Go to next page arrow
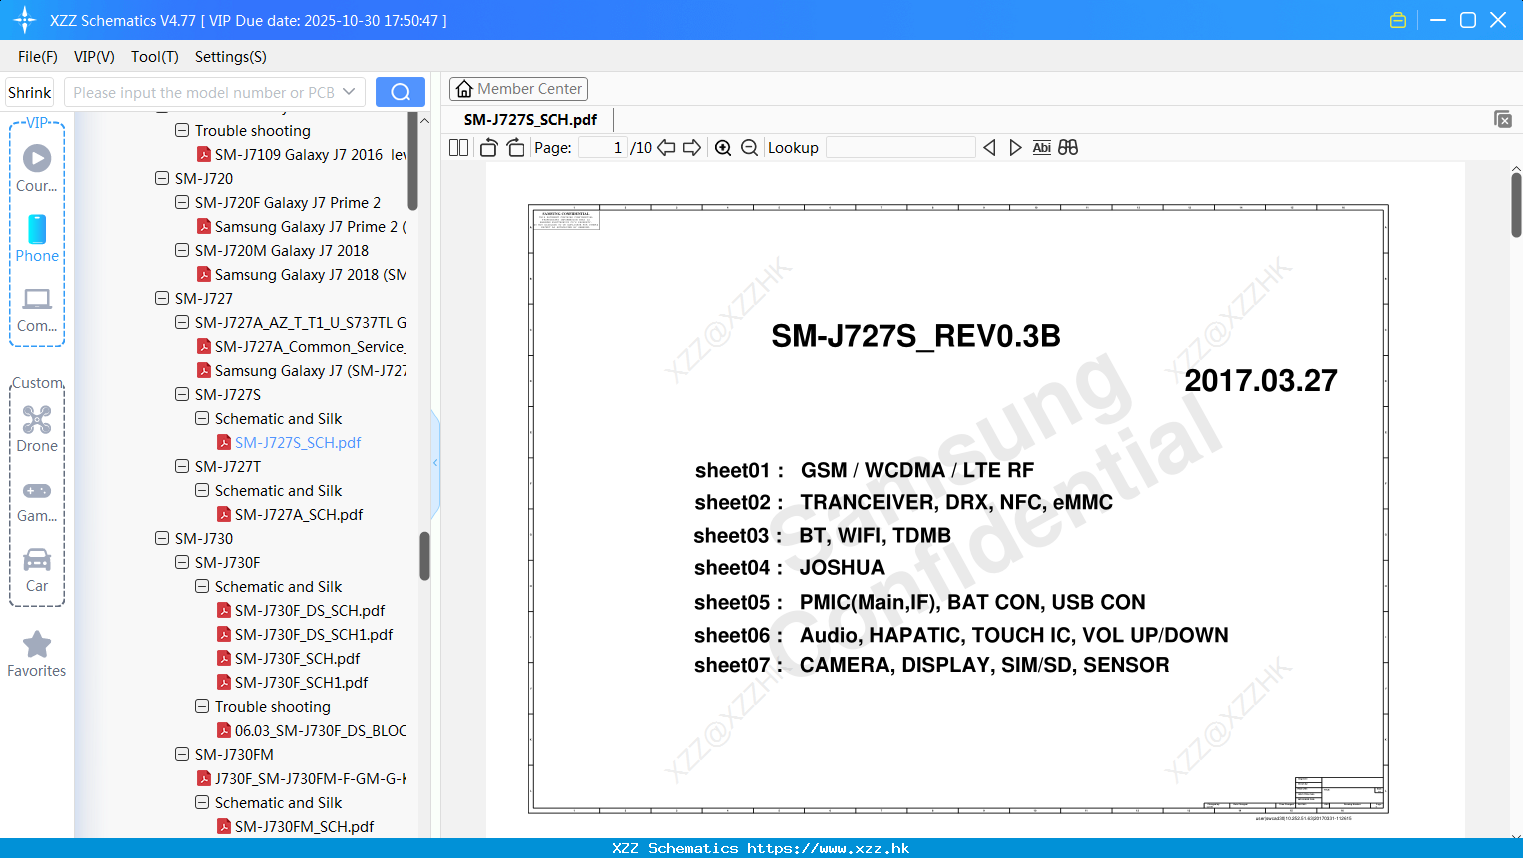 coord(692,147)
